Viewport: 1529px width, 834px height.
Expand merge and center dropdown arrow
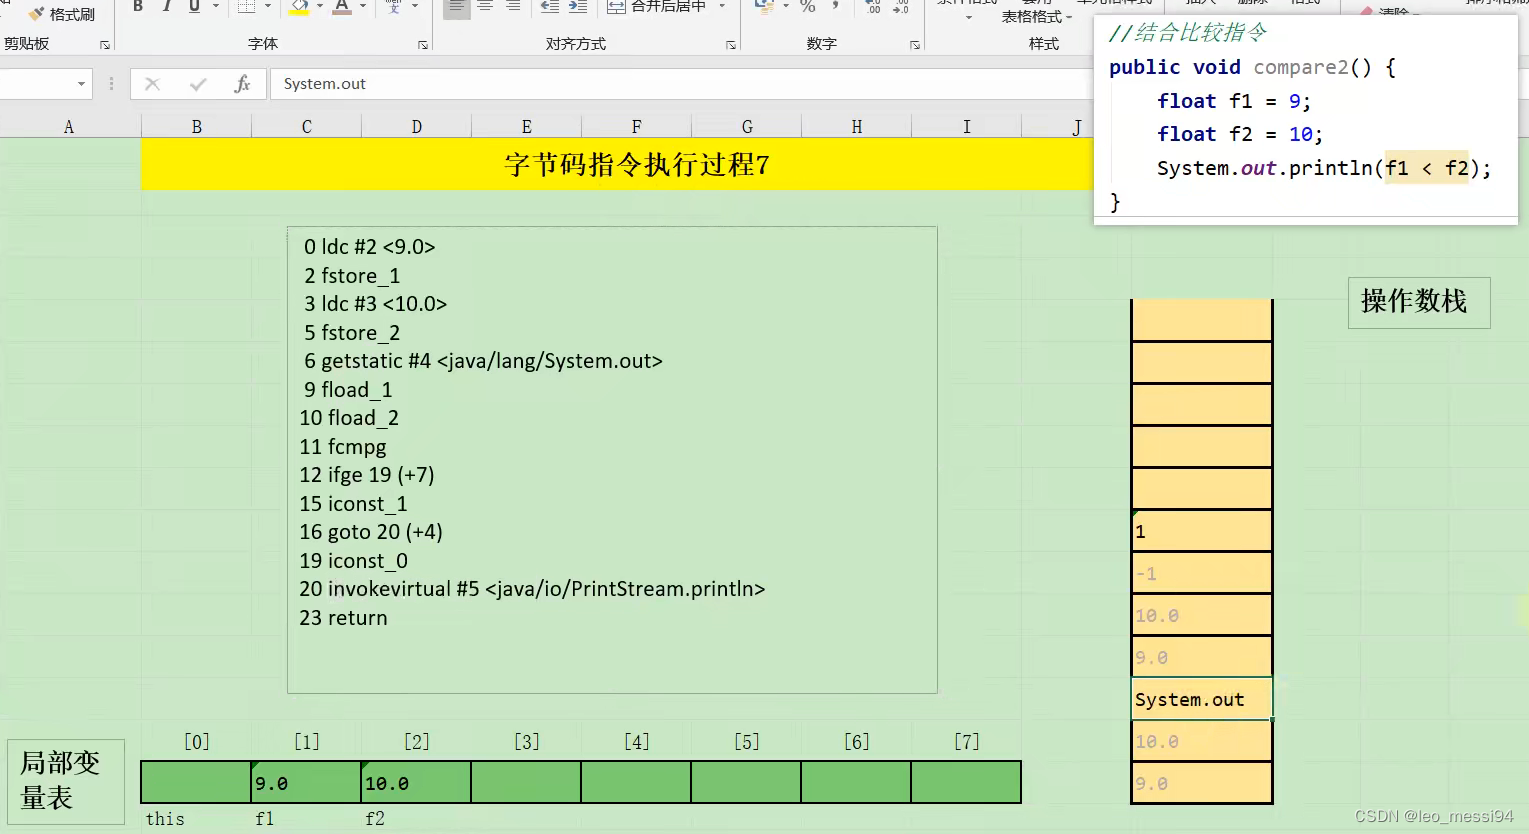tap(722, 6)
